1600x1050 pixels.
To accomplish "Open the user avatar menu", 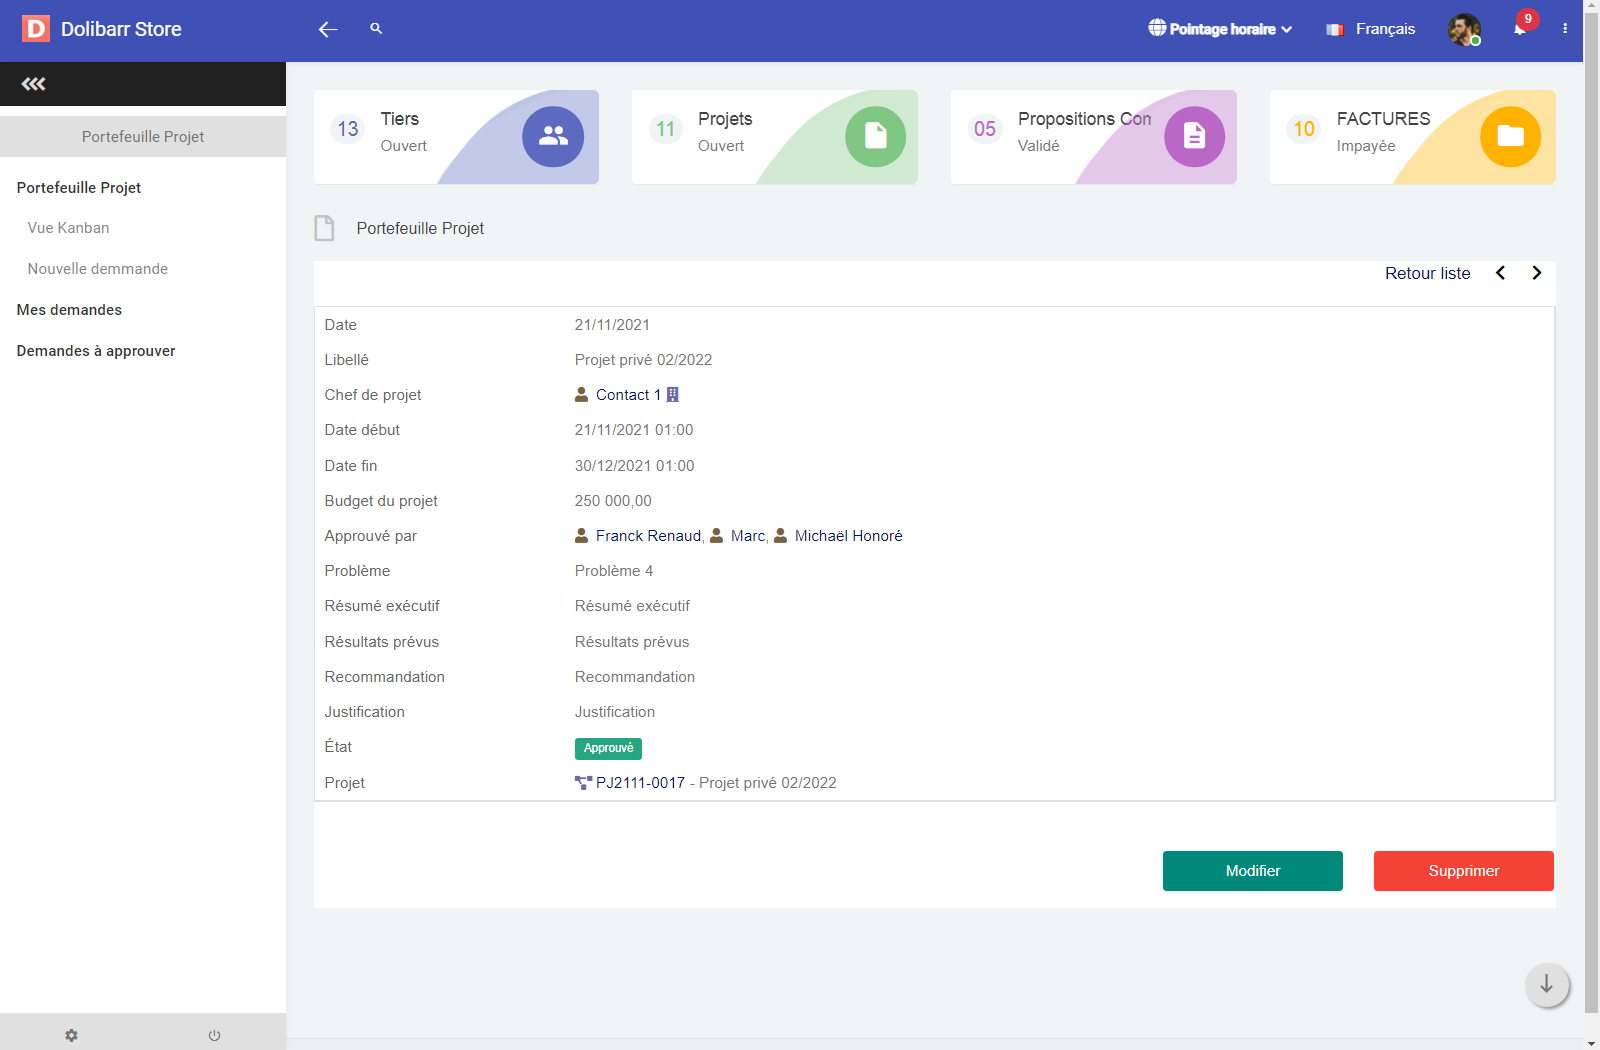I will pyautogui.click(x=1464, y=29).
